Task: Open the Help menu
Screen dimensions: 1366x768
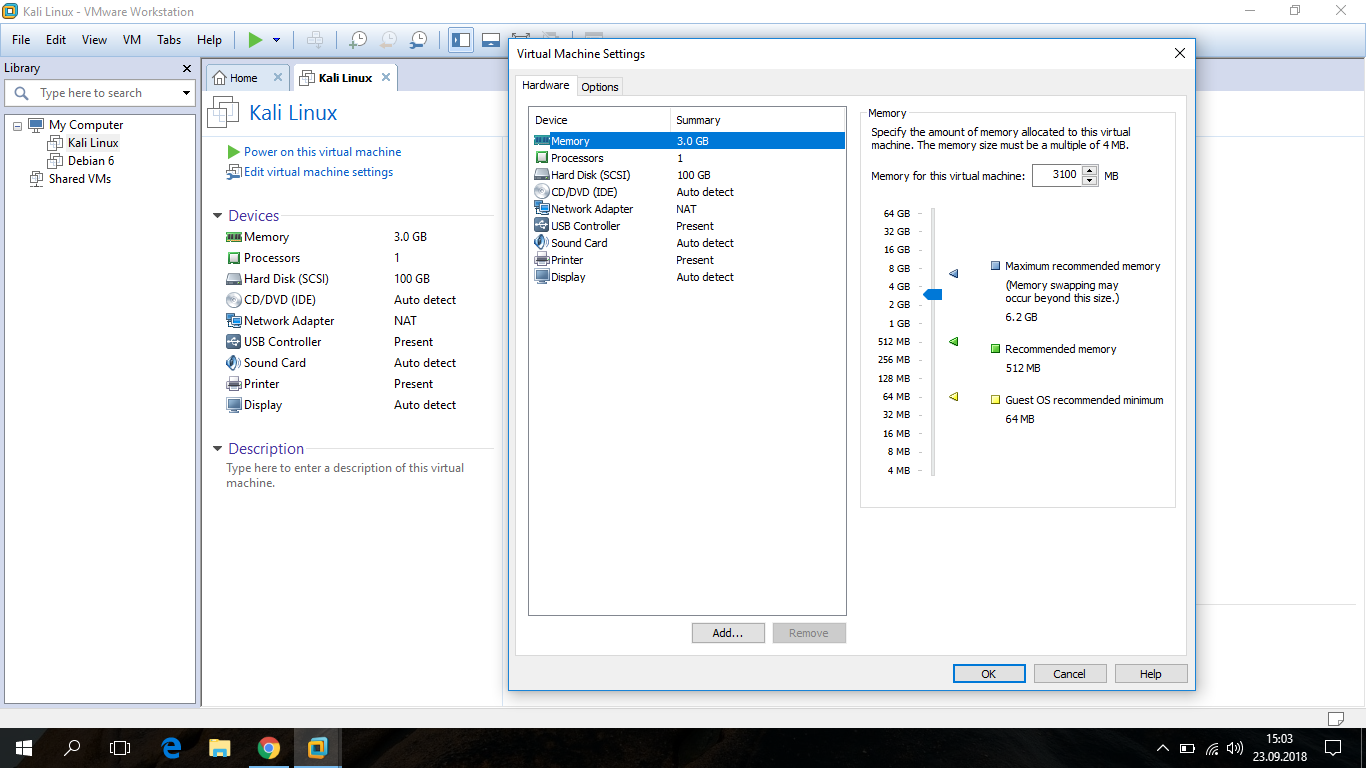Action: click(209, 40)
